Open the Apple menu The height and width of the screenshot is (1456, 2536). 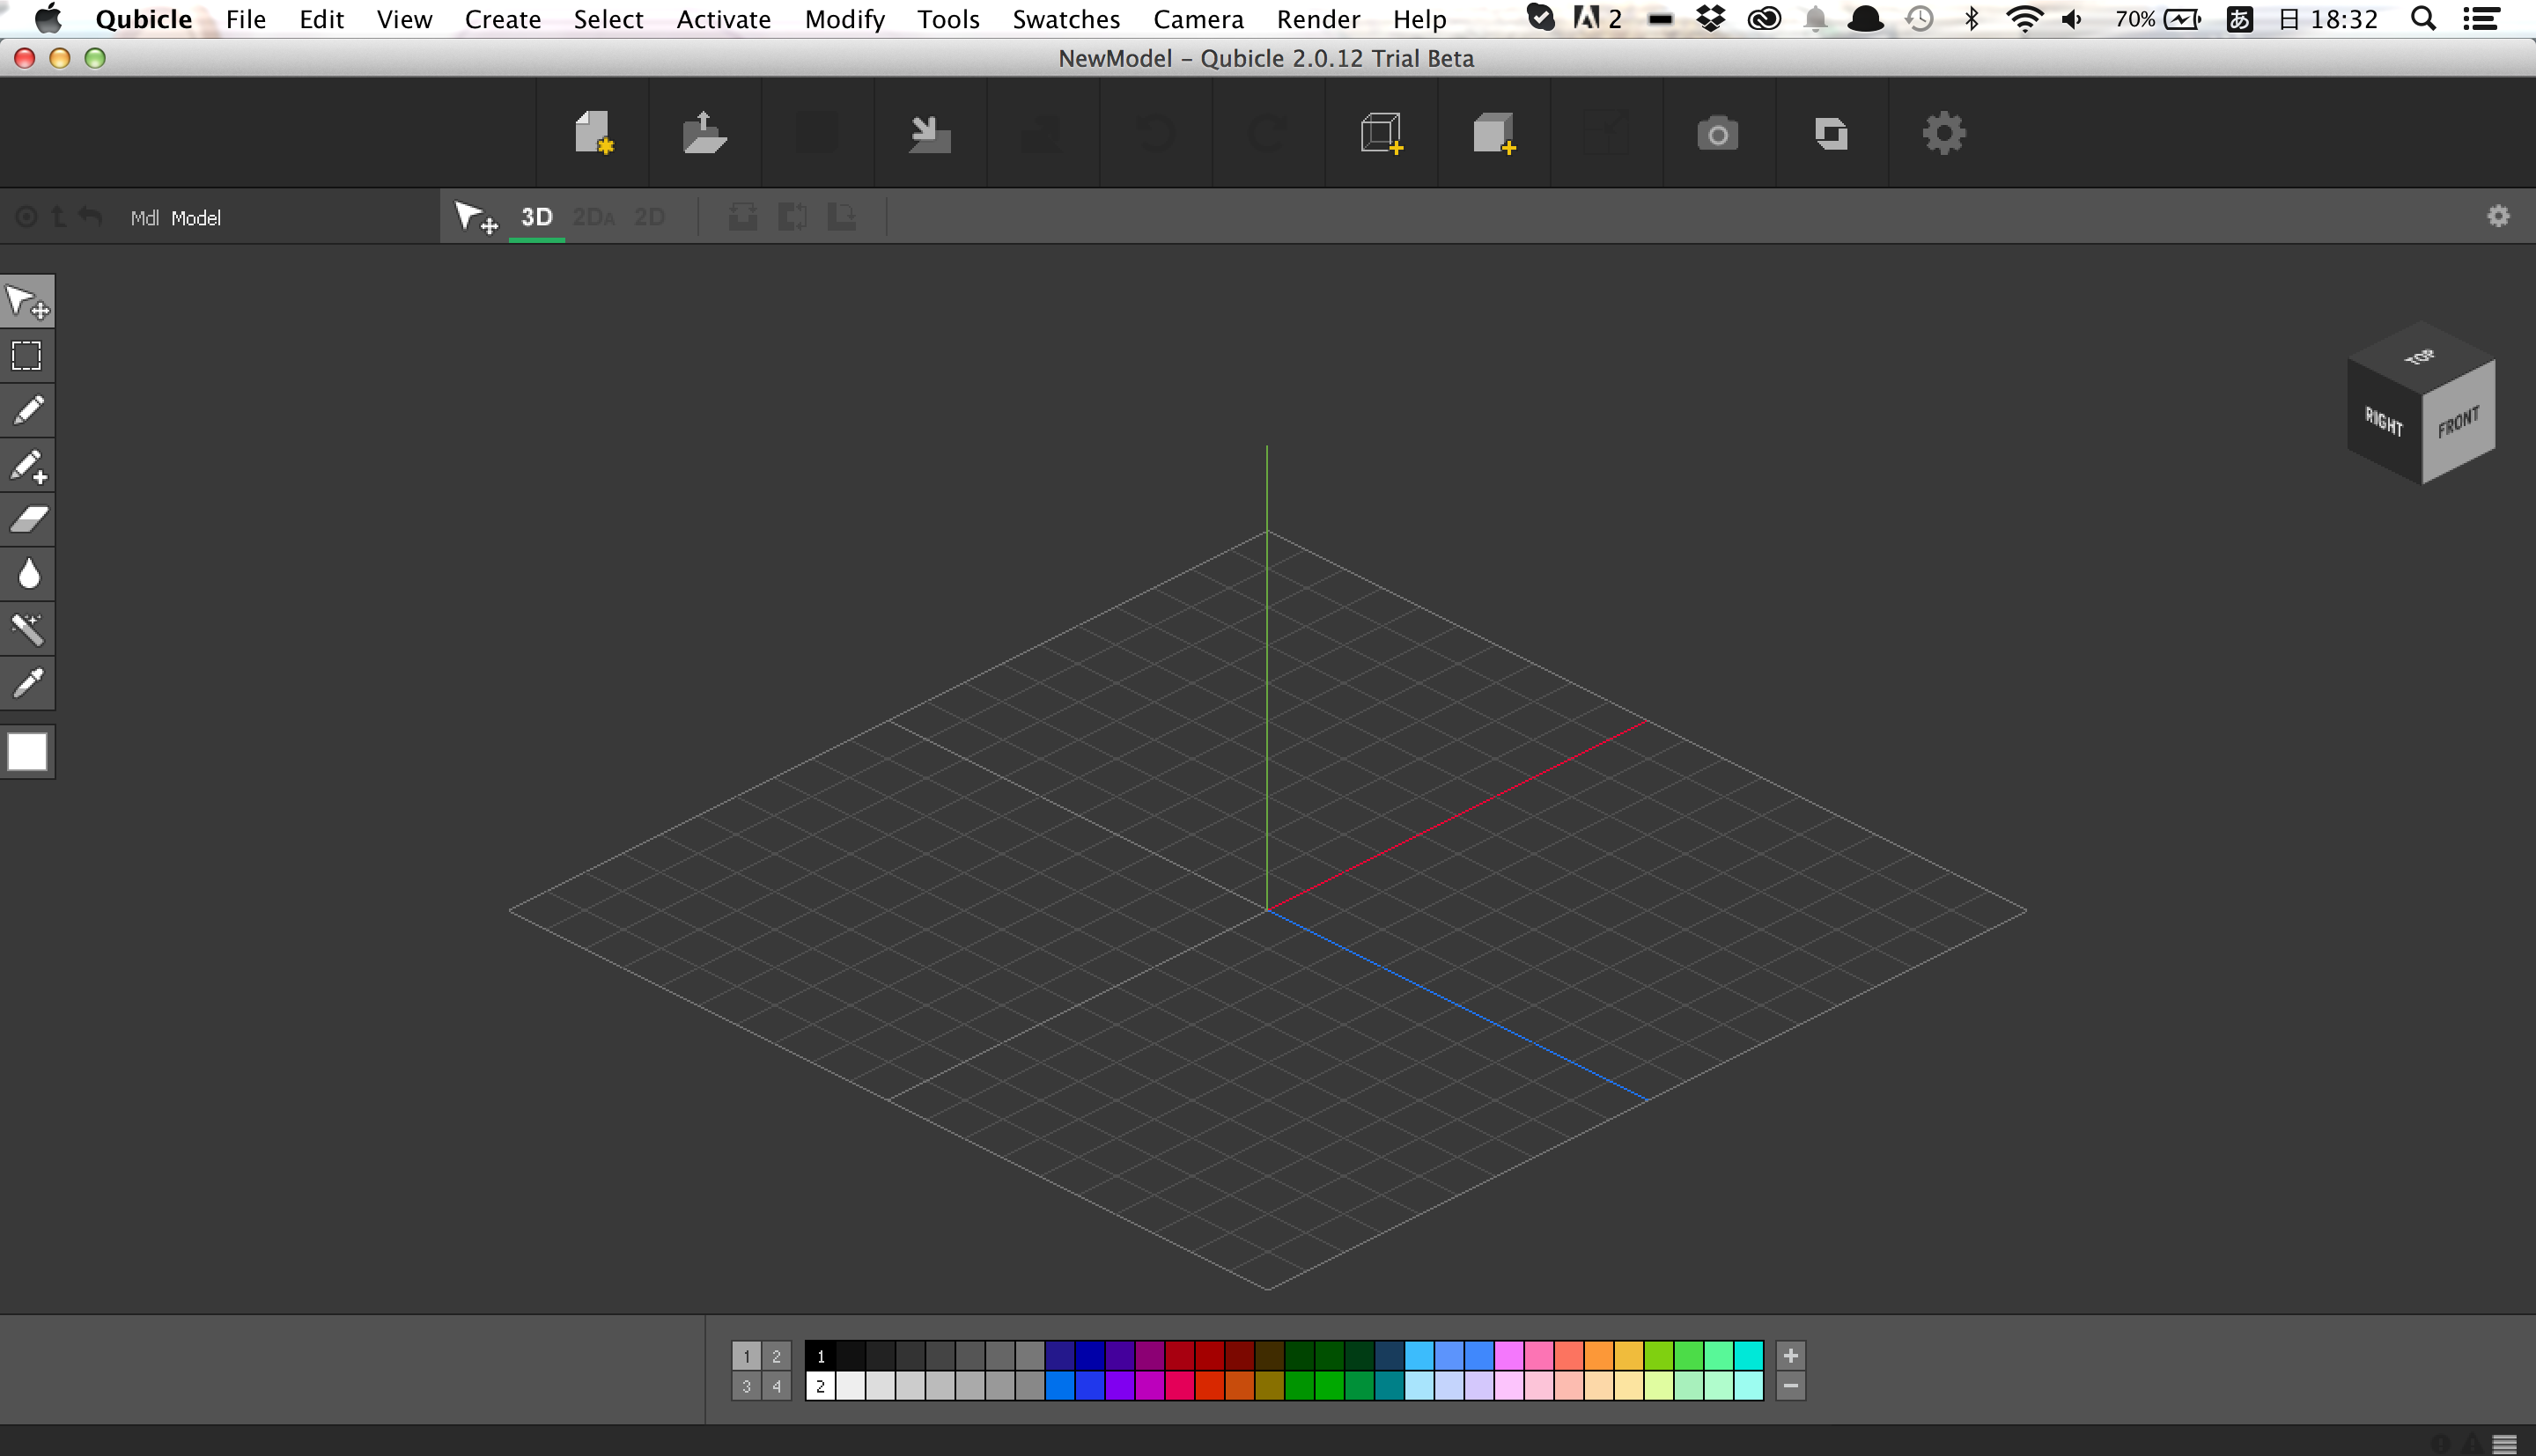click(x=47, y=19)
